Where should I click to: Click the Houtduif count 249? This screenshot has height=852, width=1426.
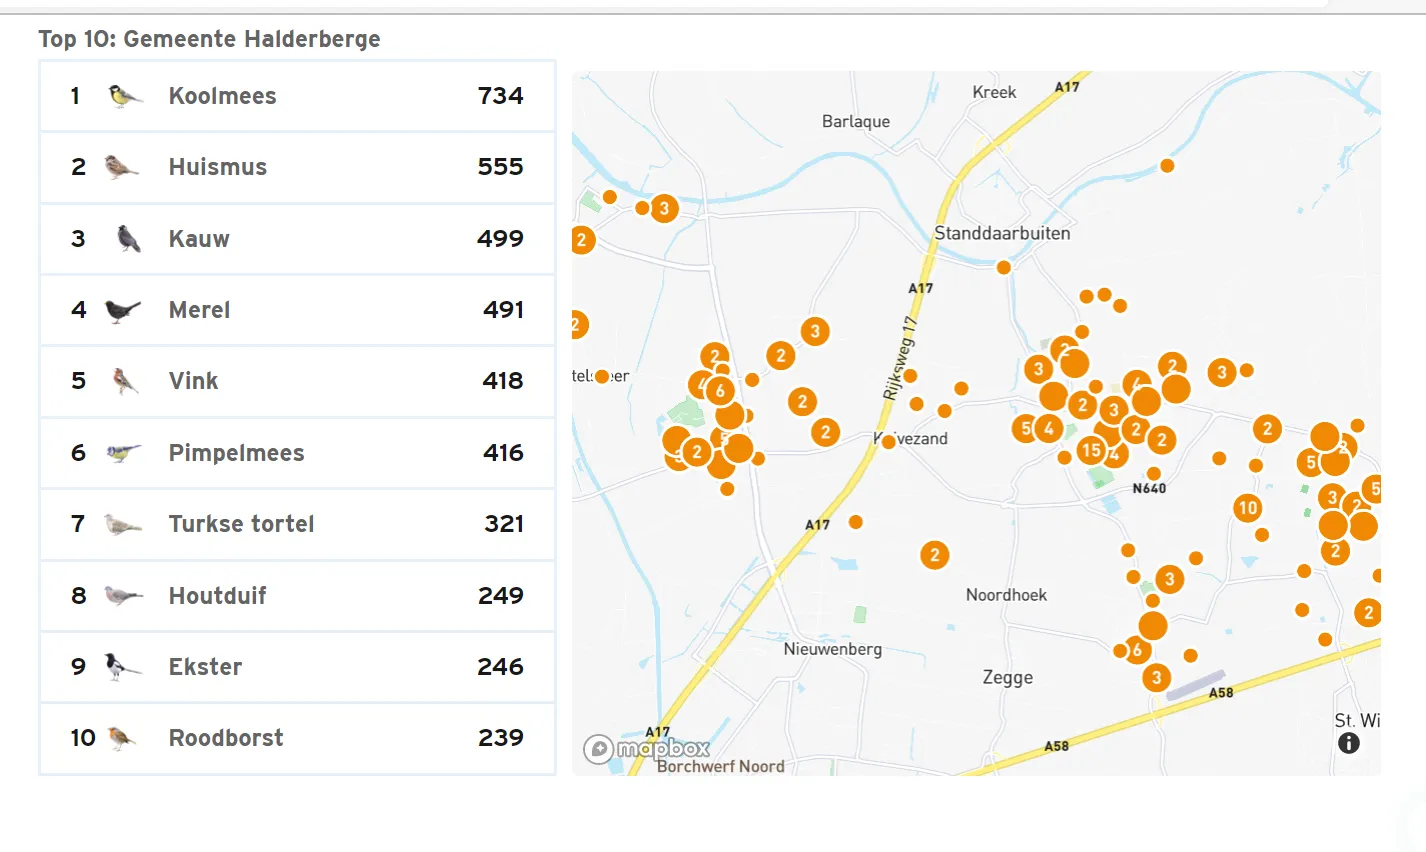pyautogui.click(x=500, y=596)
